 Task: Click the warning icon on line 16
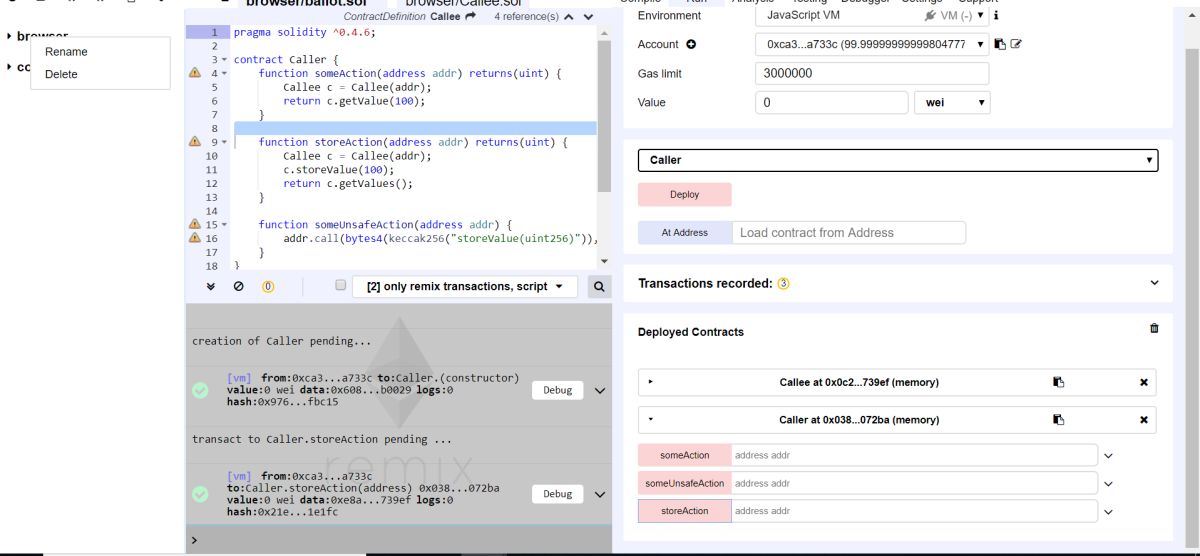click(195, 239)
